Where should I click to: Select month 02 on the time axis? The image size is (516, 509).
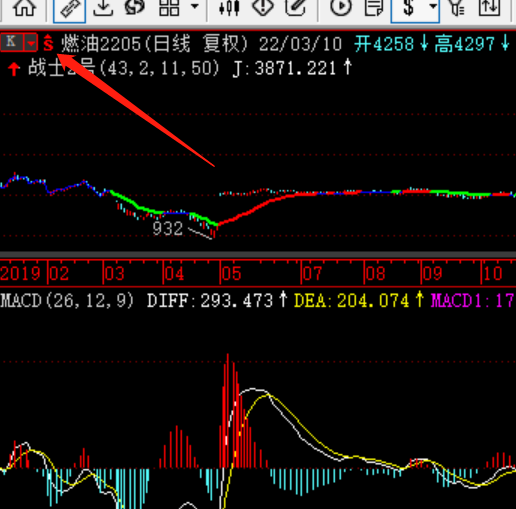point(59,274)
